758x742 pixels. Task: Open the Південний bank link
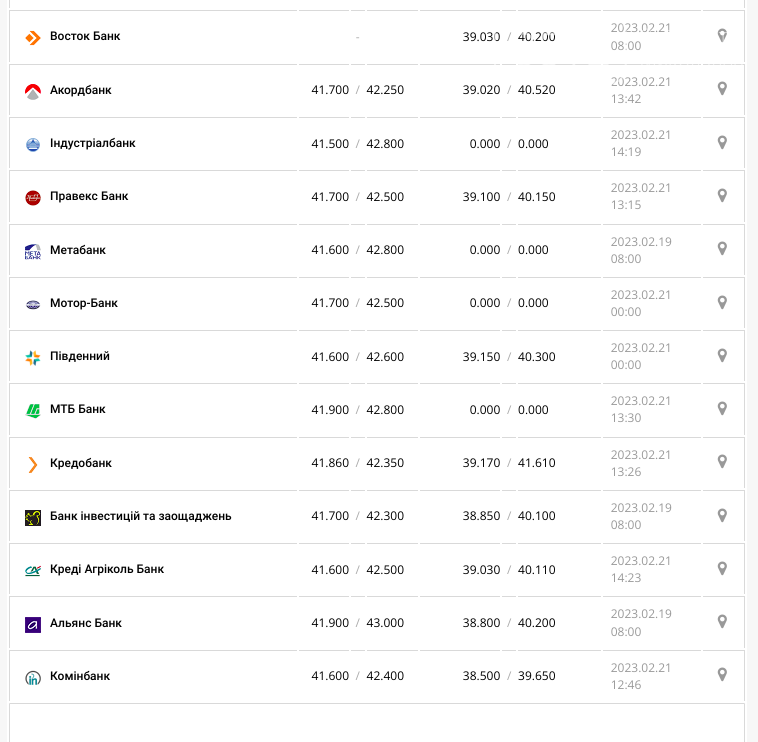click(x=80, y=356)
